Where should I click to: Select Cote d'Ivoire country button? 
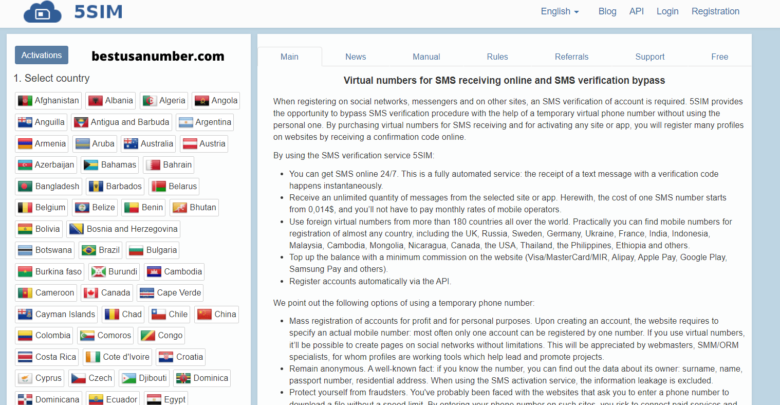pos(117,357)
